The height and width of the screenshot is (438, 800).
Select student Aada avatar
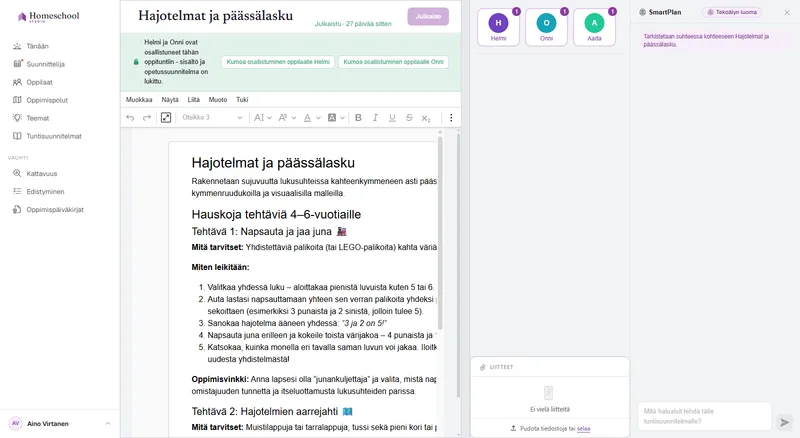tap(594, 28)
